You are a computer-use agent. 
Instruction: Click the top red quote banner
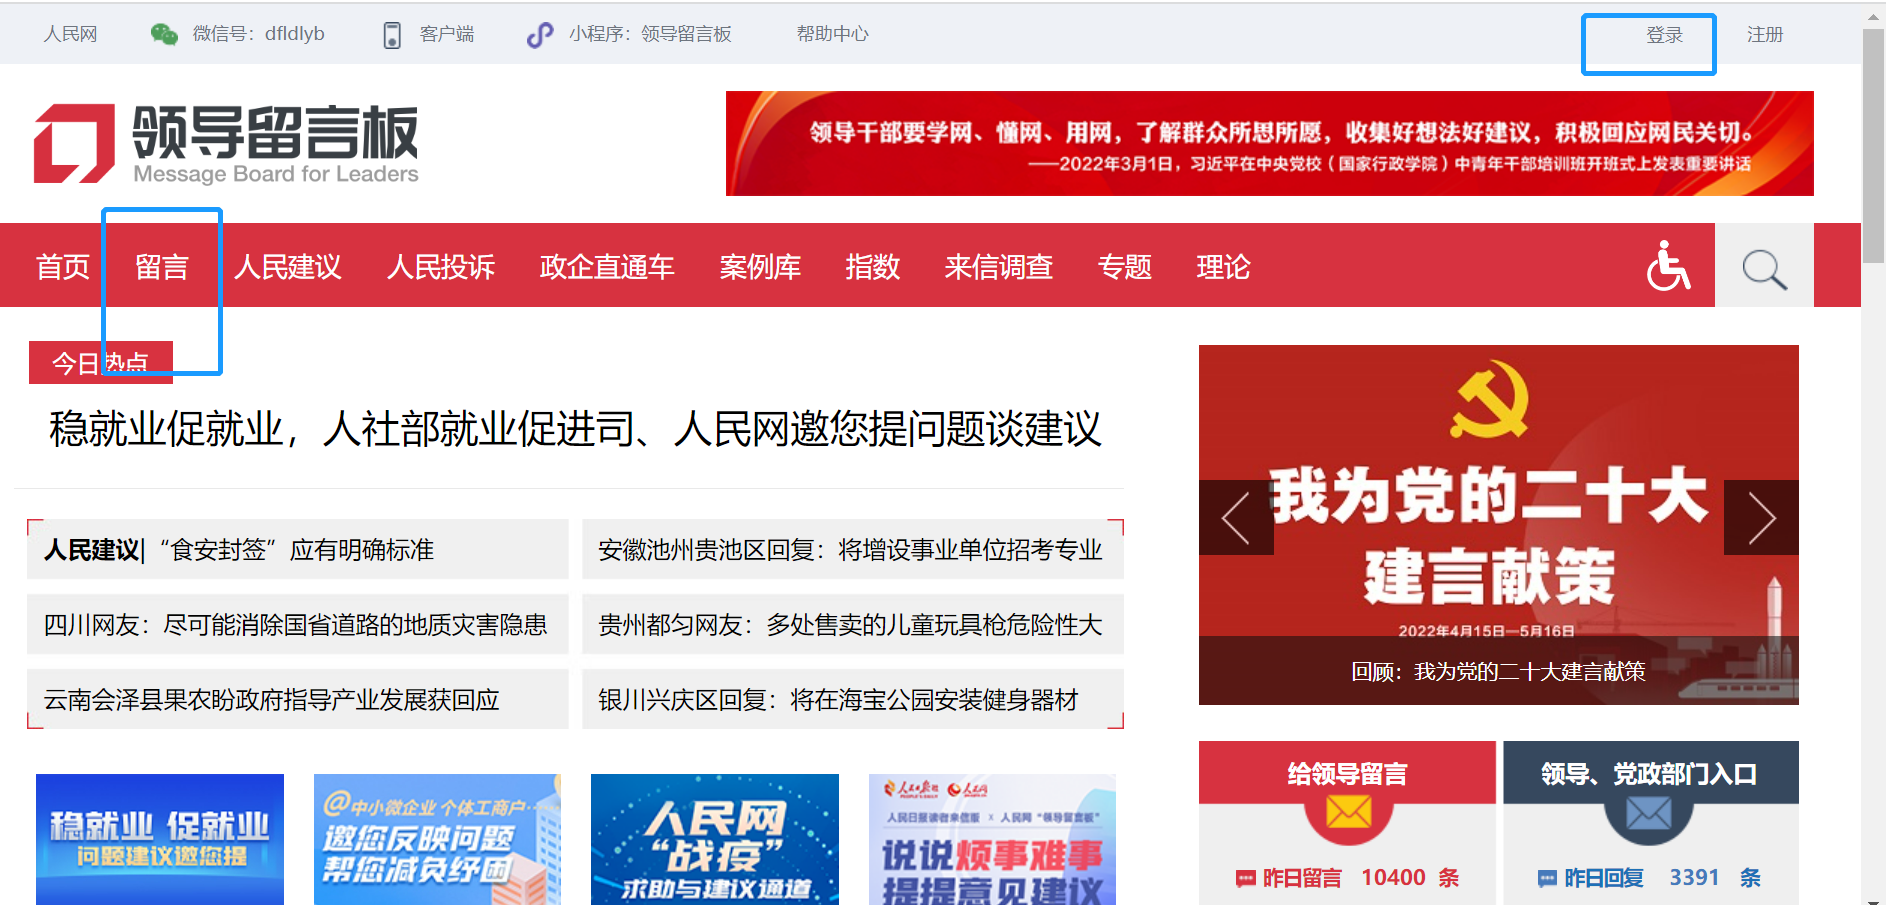(x=1270, y=143)
